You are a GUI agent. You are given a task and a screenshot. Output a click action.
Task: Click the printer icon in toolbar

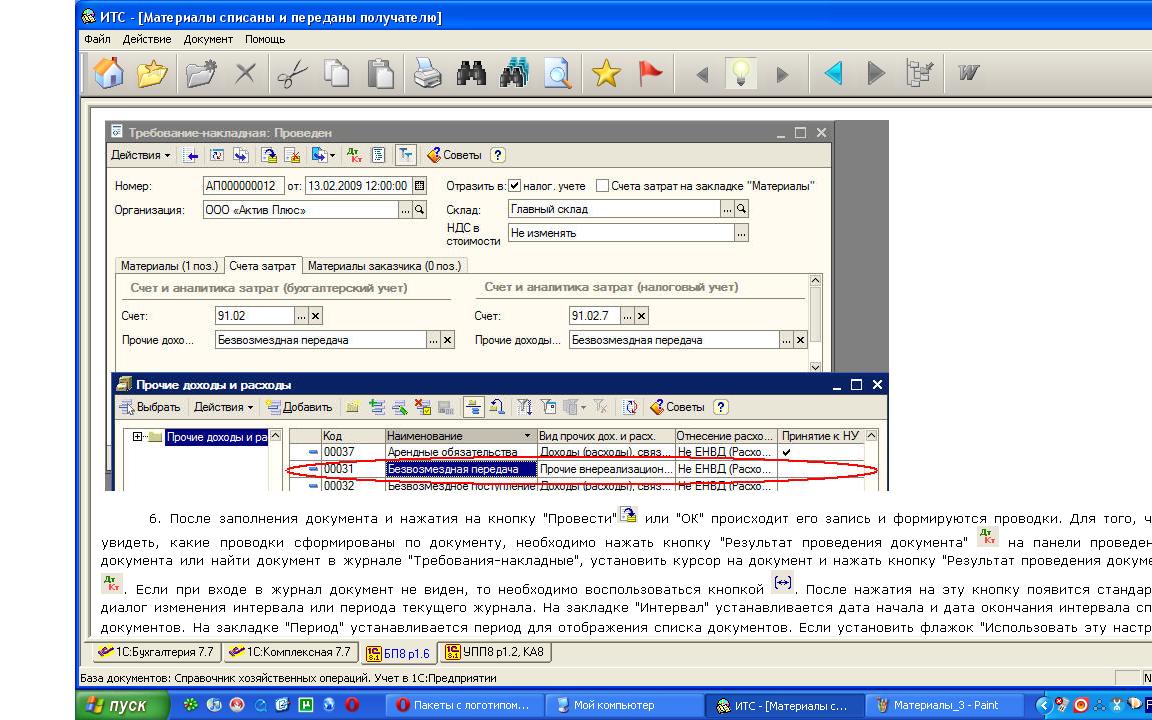tap(428, 73)
